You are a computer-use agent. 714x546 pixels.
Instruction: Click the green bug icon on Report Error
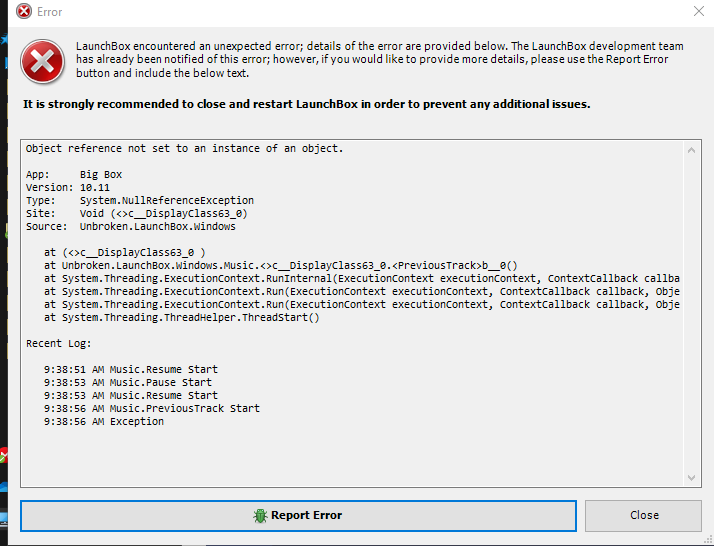tap(260, 515)
